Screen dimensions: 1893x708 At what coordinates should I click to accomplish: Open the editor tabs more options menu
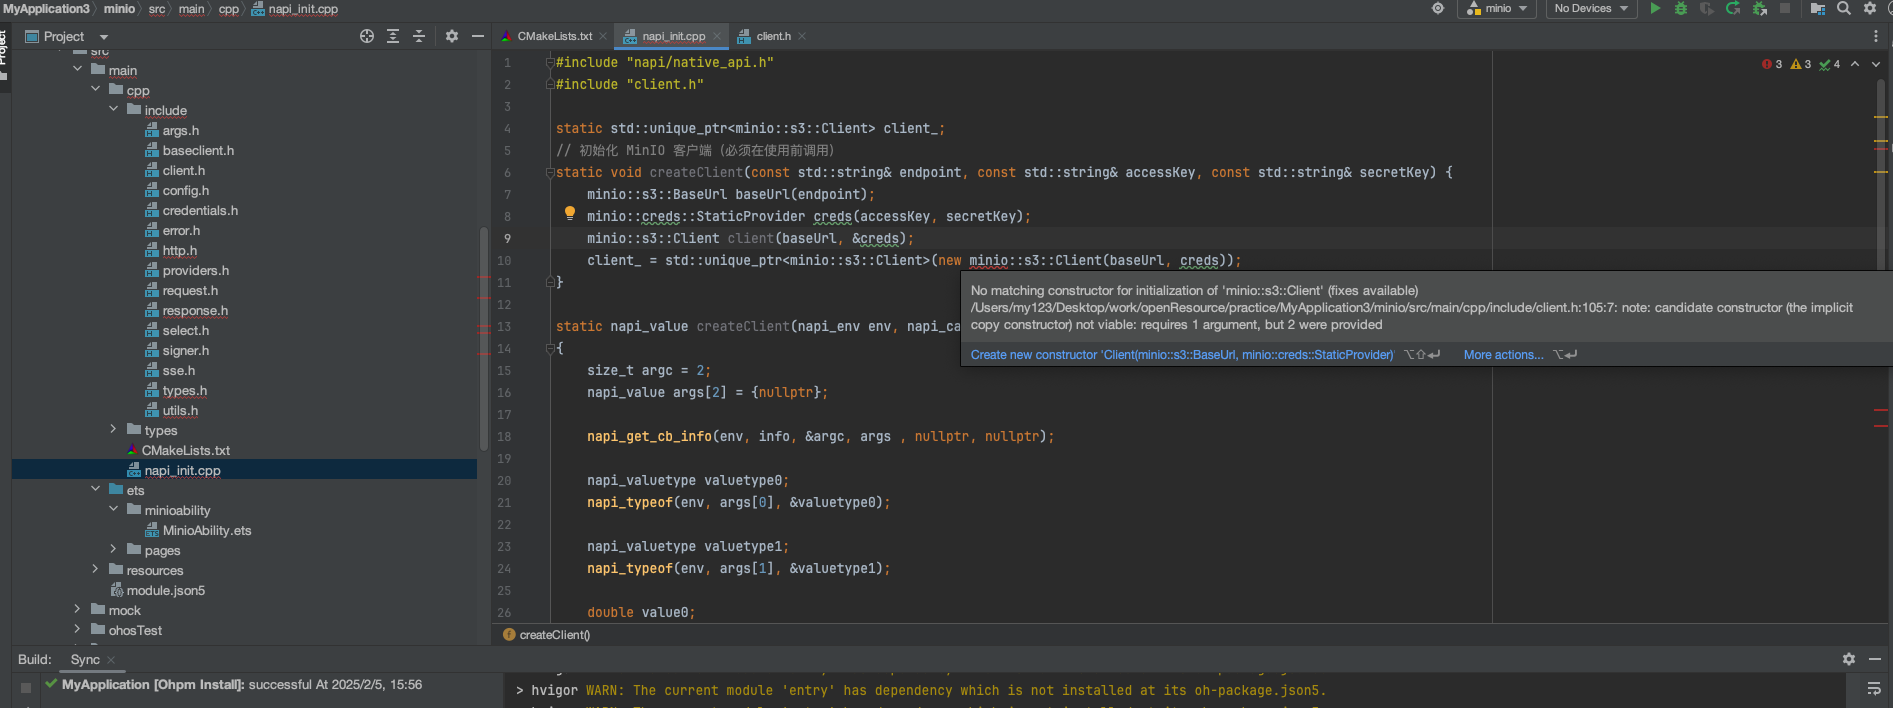(1876, 36)
